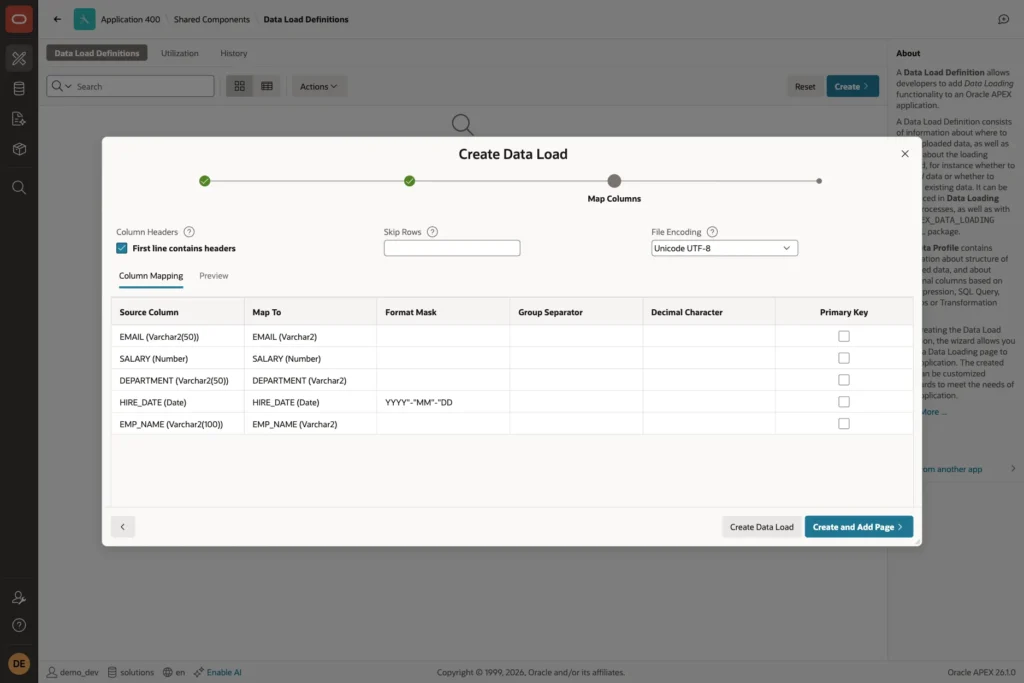The height and width of the screenshot is (683, 1024).
Task: Expand the from another app chevron
Action: click(1013, 469)
